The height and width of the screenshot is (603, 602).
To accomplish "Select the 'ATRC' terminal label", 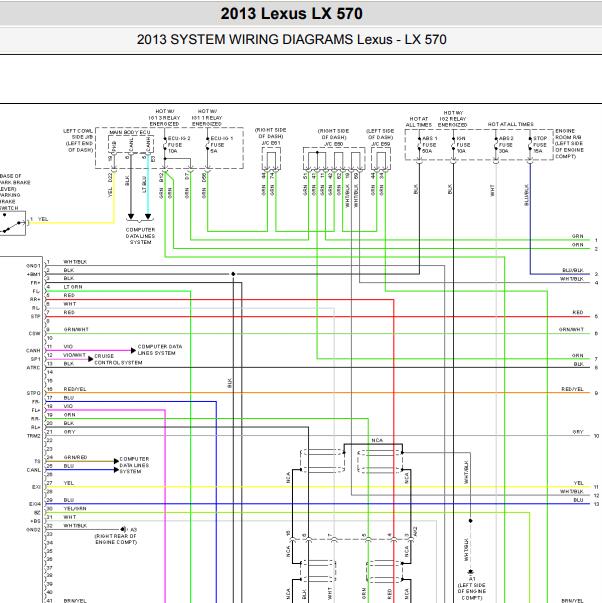I will (33, 368).
